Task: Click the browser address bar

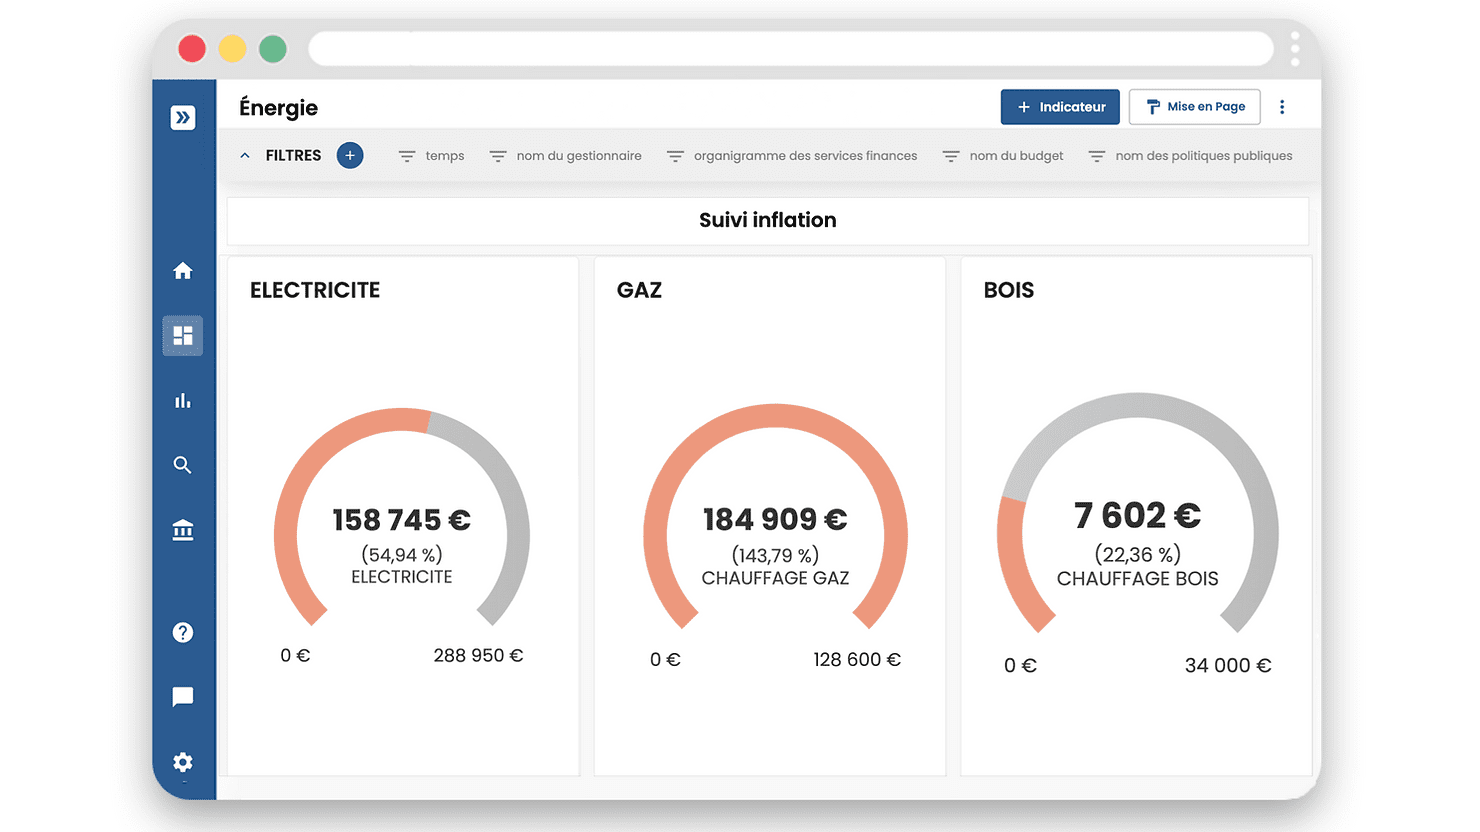Action: tap(791, 48)
